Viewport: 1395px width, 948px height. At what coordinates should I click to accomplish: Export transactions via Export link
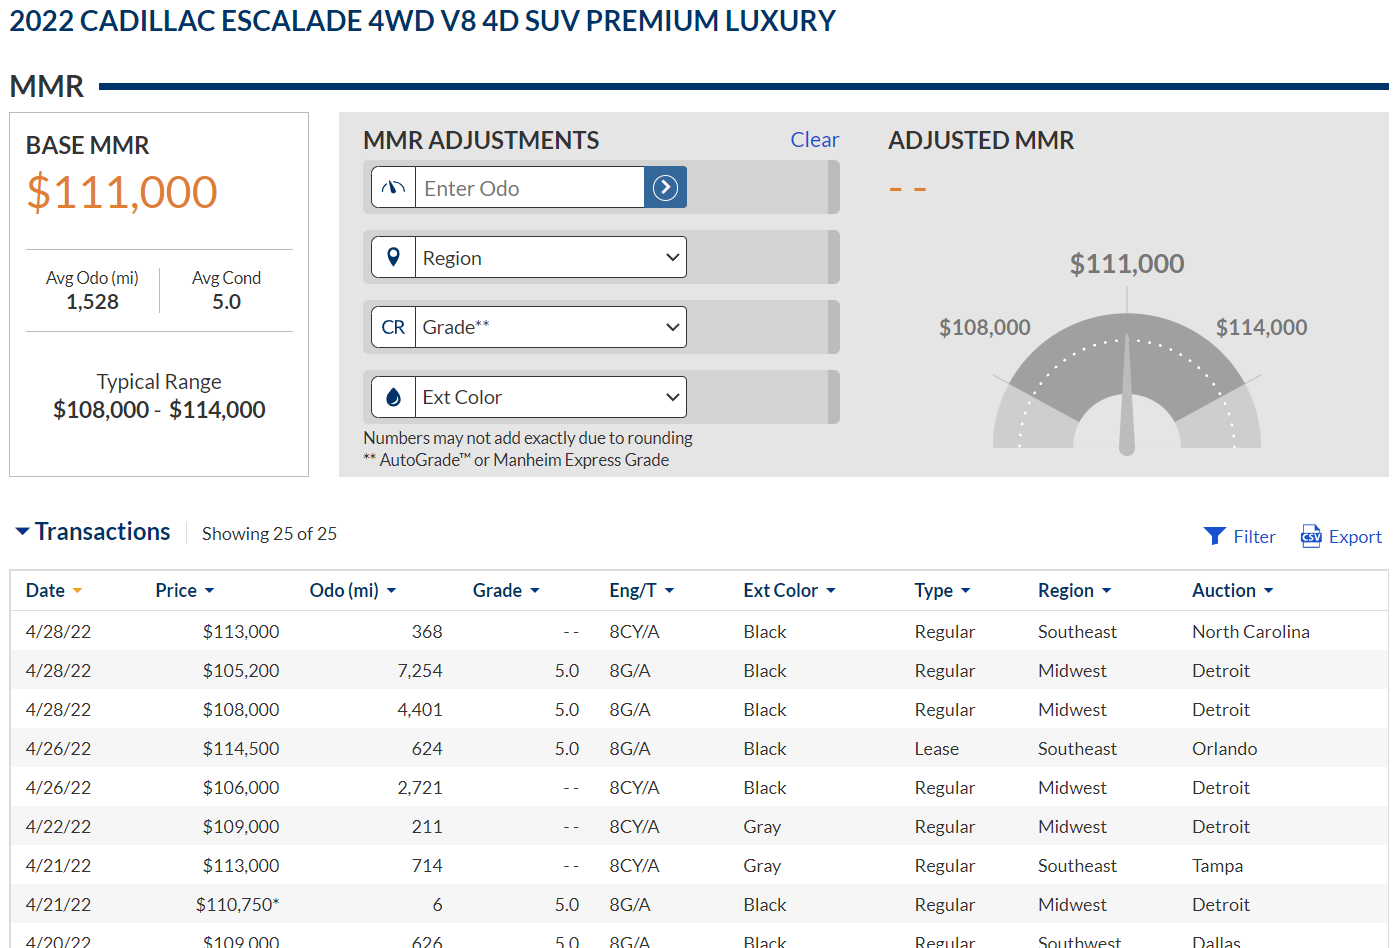pyautogui.click(x=1355, y=537)
